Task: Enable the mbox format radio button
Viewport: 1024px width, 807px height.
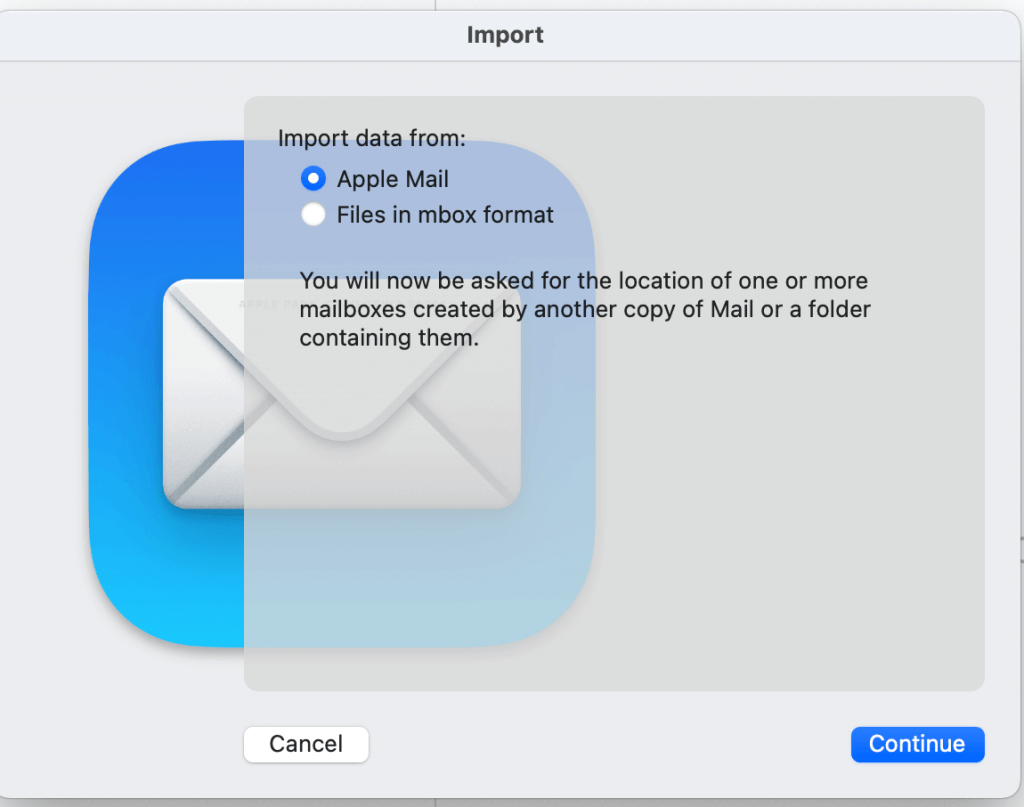Action: click(x=313, y=214)
